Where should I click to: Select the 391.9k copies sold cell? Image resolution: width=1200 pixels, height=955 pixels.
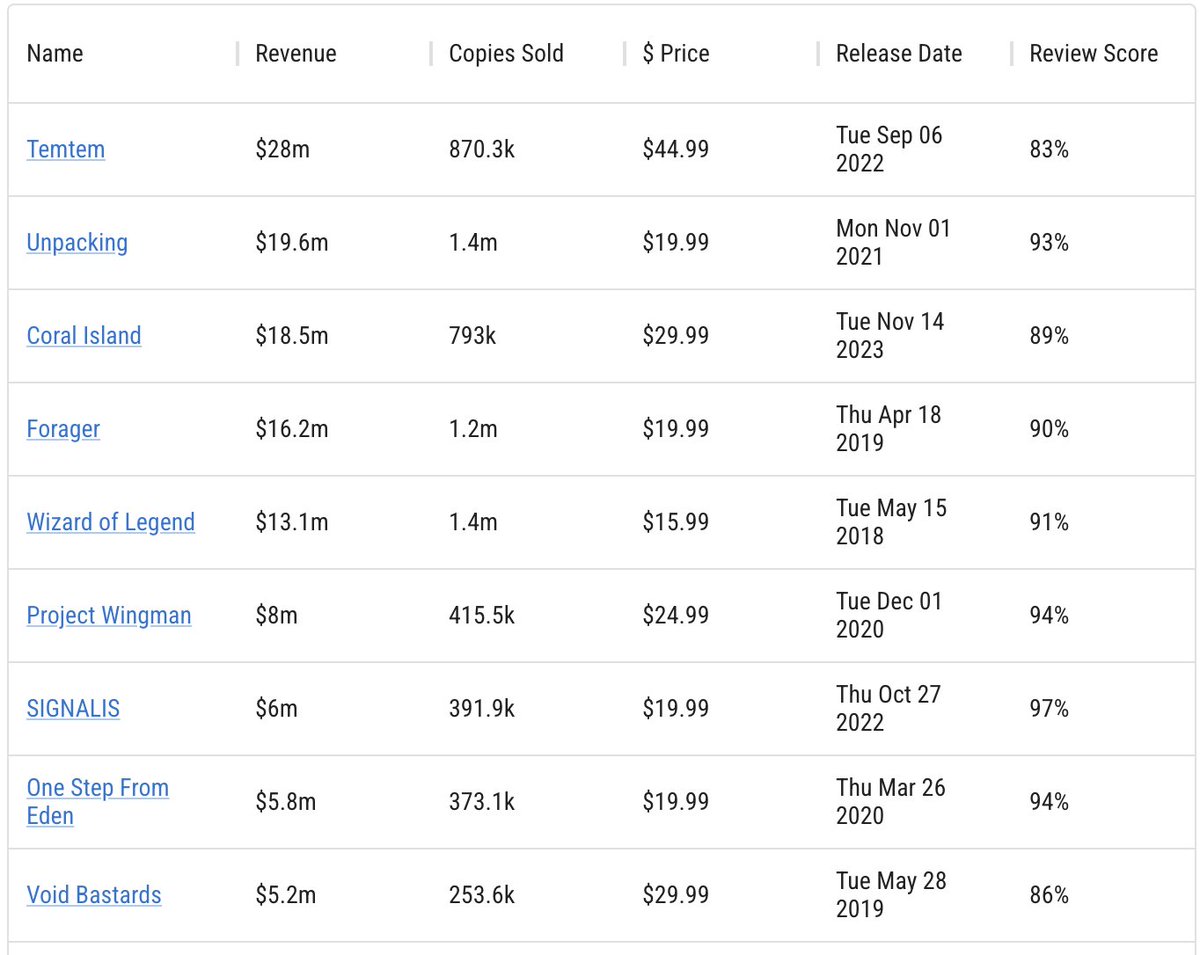(482, 708)
